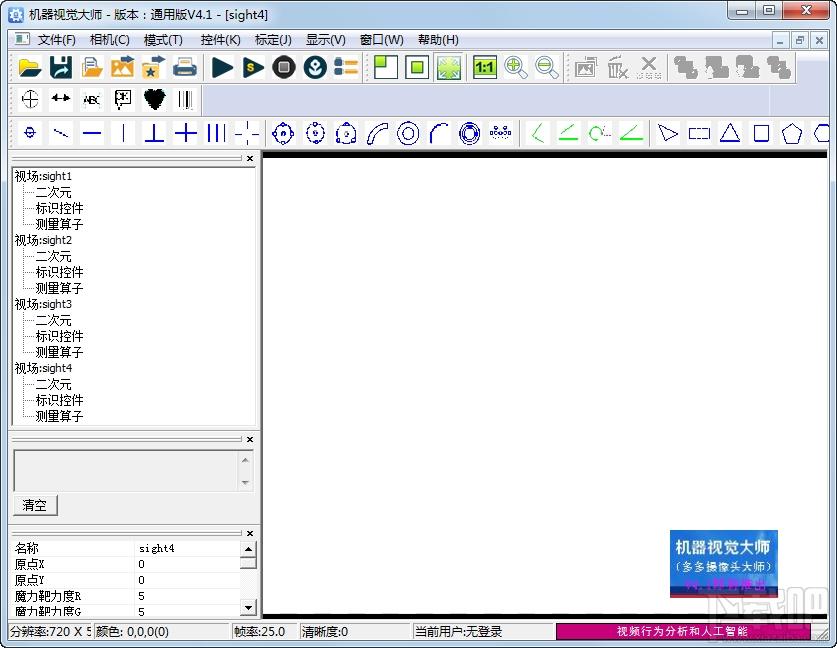
Task: Click properties scrollbar down arrow
Action: click(248, 607)
